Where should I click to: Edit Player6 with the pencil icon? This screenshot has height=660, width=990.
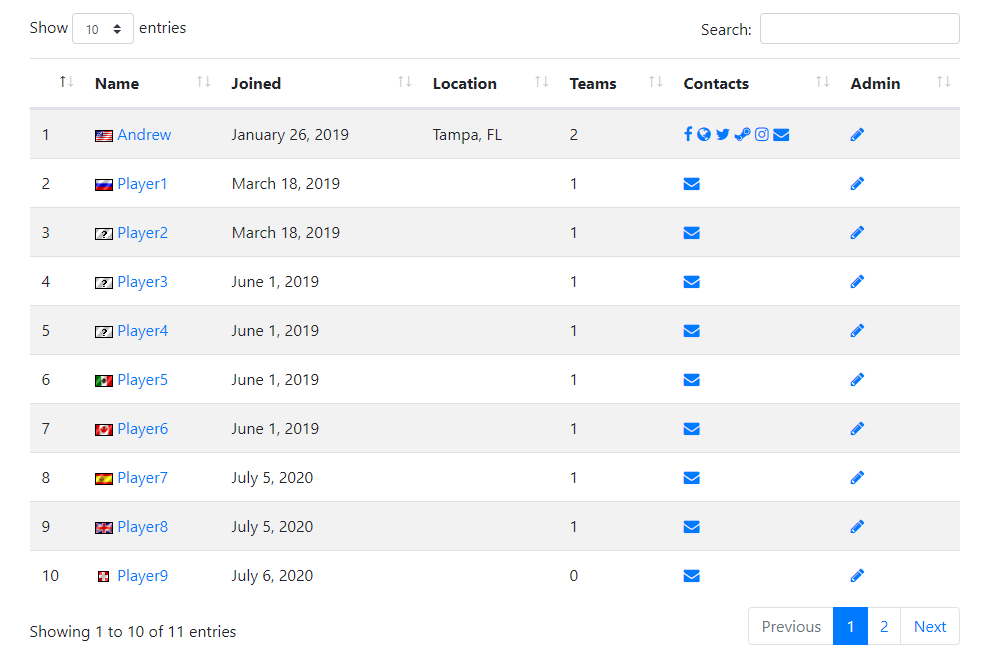click(857, 429)
